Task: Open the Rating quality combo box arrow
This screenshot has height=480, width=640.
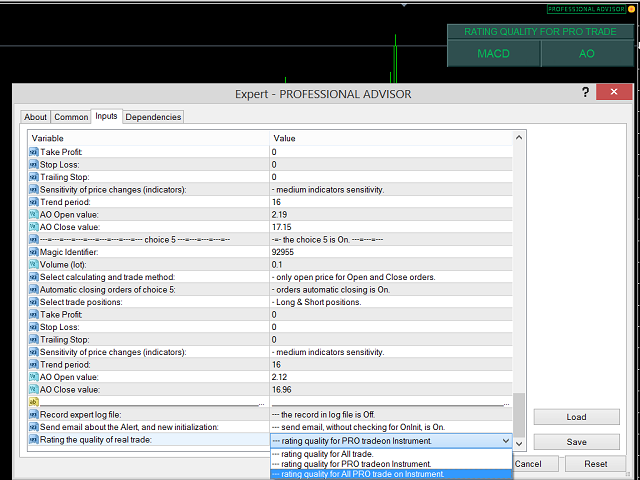Action: [x=505, y=440]
